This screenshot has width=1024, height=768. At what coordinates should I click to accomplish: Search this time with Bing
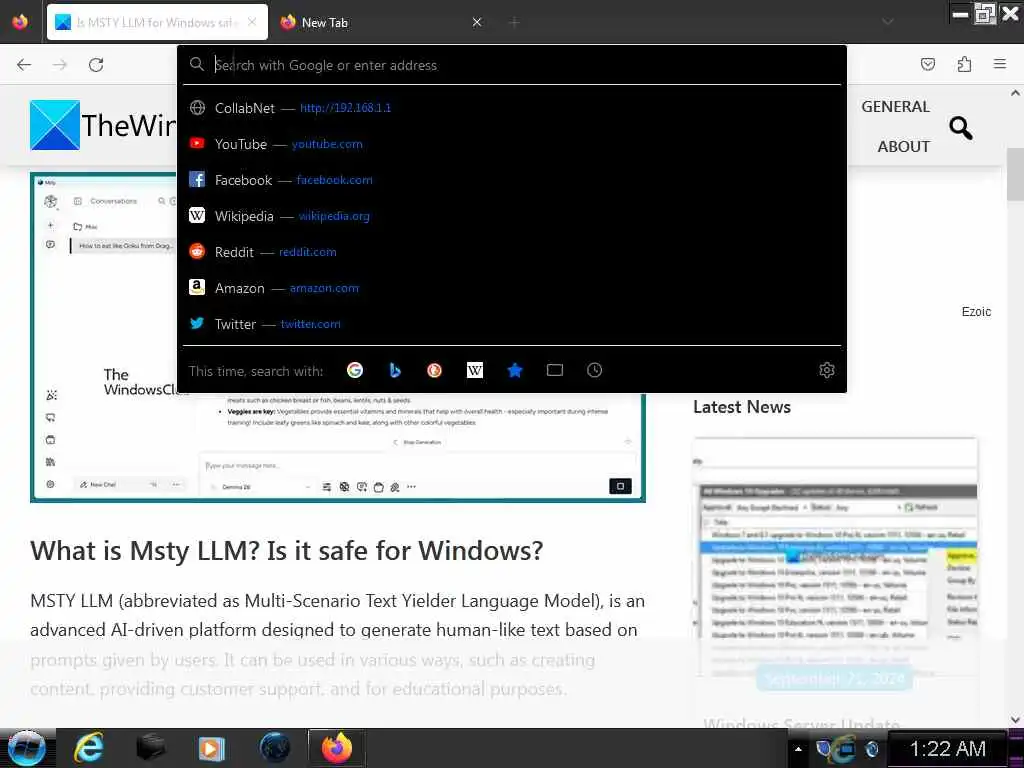point(394,370)
